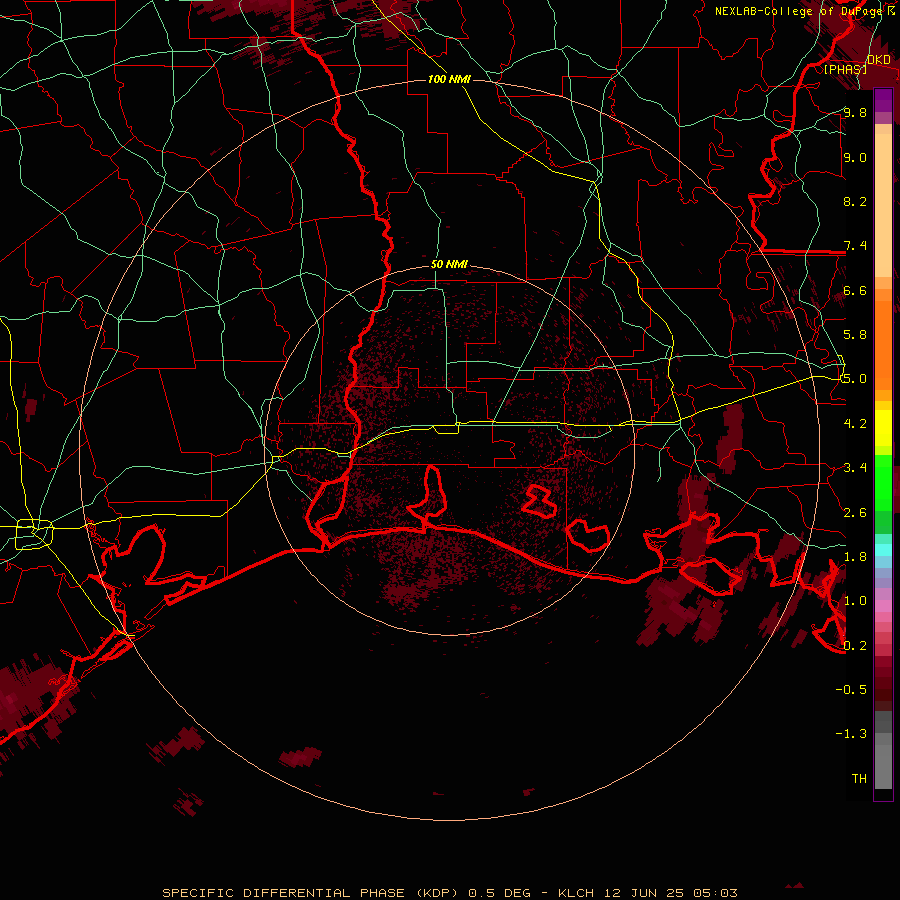
Task: Click the 9.0 value on the color scale
Action: coord(855,157)
